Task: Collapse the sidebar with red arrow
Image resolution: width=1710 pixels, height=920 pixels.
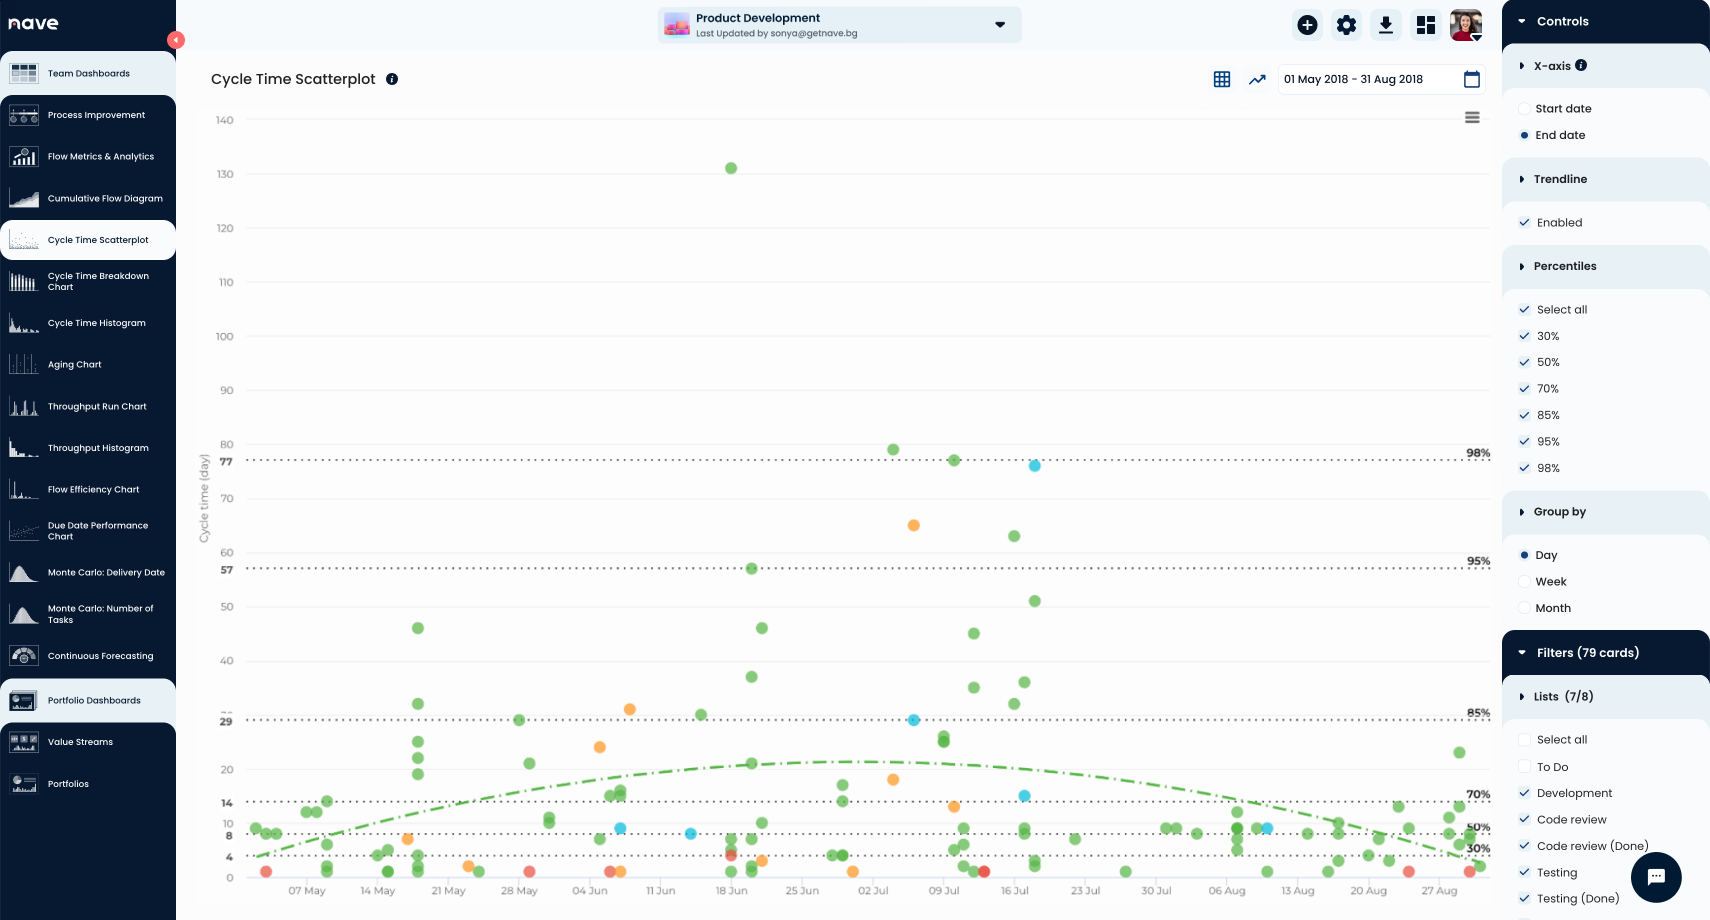Action: [x=176, y=40]
